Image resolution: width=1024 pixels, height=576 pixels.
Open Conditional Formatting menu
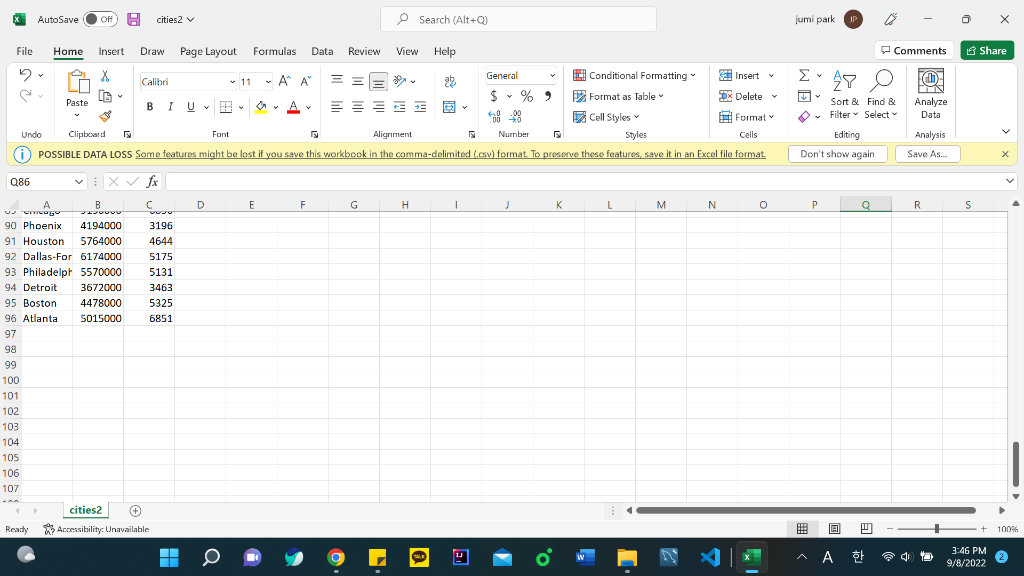[634, 76]
